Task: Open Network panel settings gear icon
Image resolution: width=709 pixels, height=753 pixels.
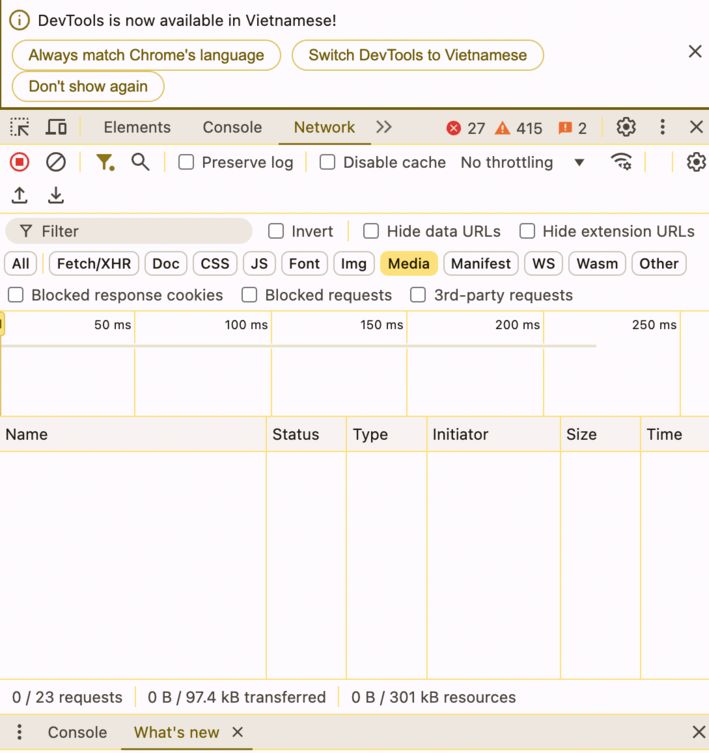Action: coord(696,162)
